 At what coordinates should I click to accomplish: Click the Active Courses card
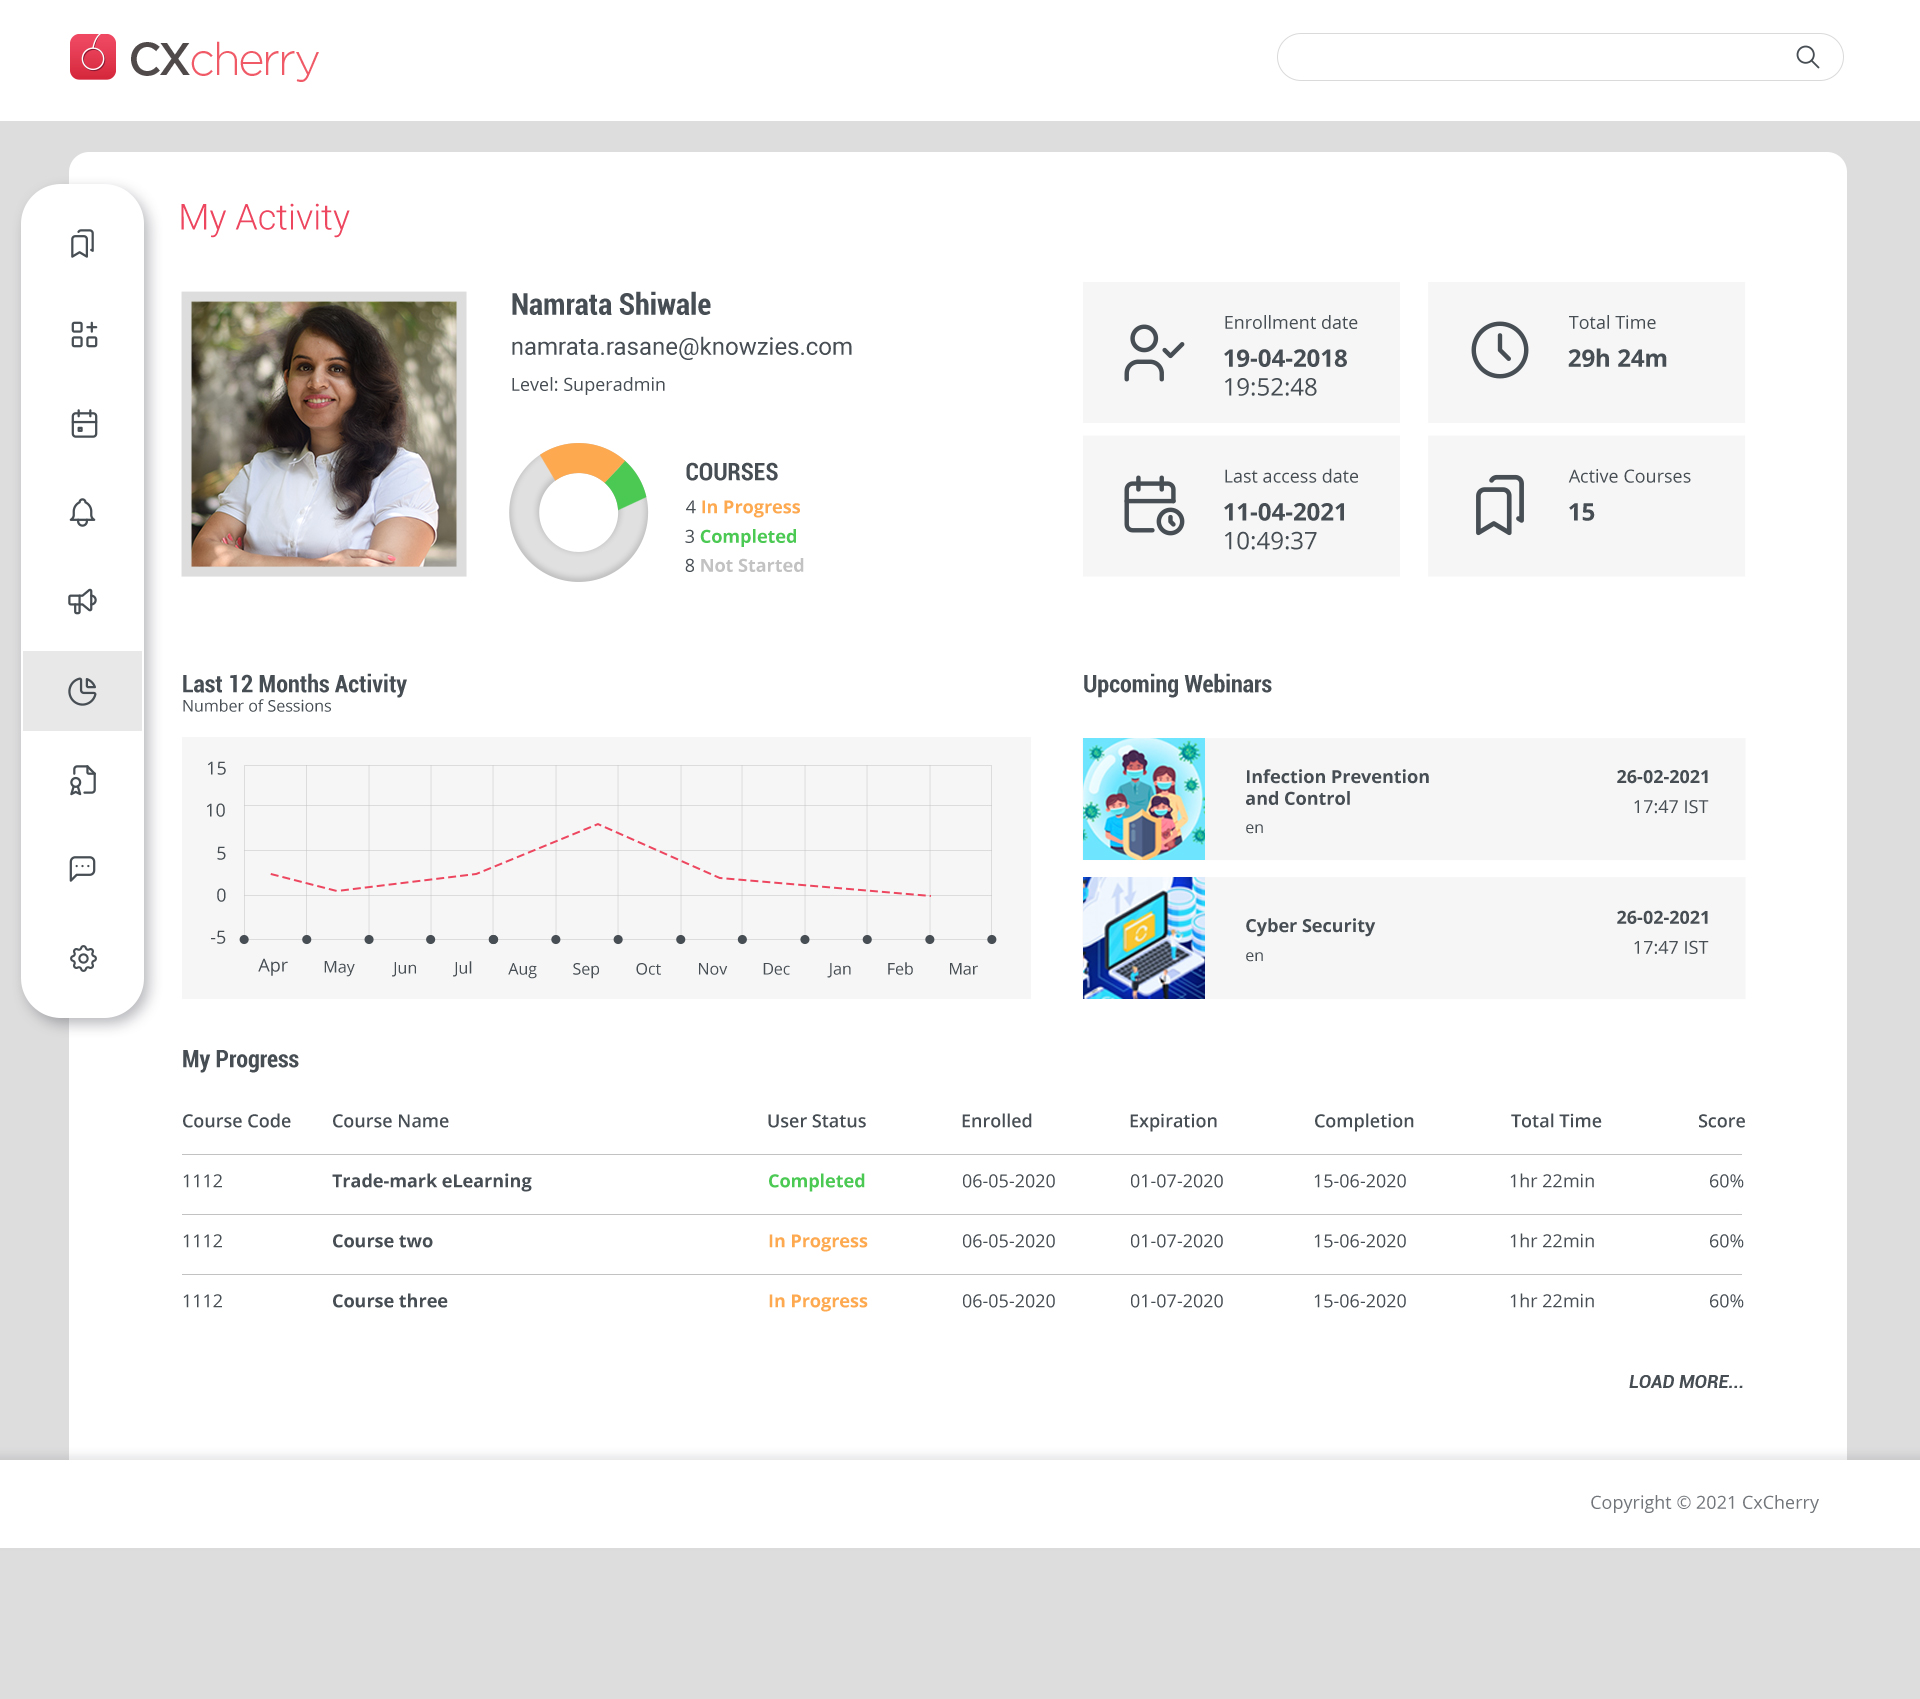(x=1585, y=505)
